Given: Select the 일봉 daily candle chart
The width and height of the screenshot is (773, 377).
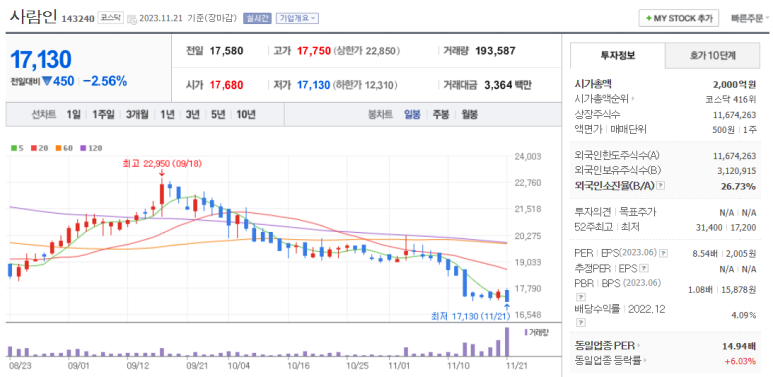Looking at the screenshot, I should [x=412, y=115].
